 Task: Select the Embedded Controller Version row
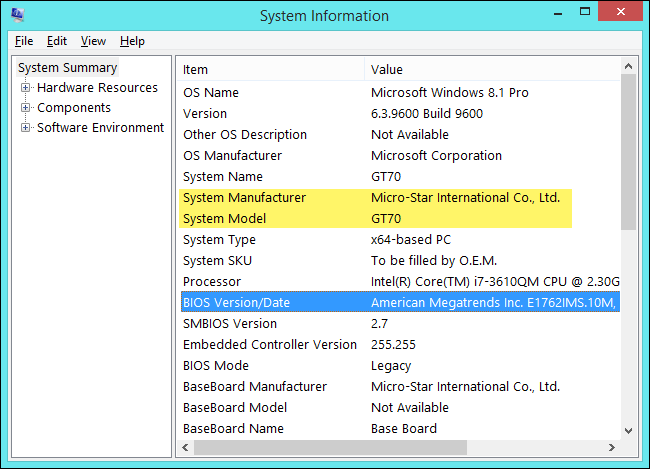[x=400, y=345]
